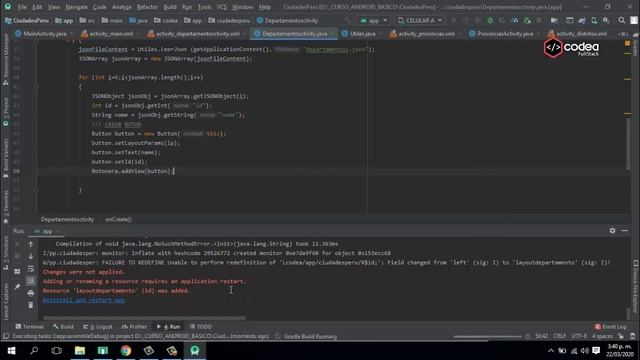Show hidden editor tabs list
The image size is (640, 360).
622,34
